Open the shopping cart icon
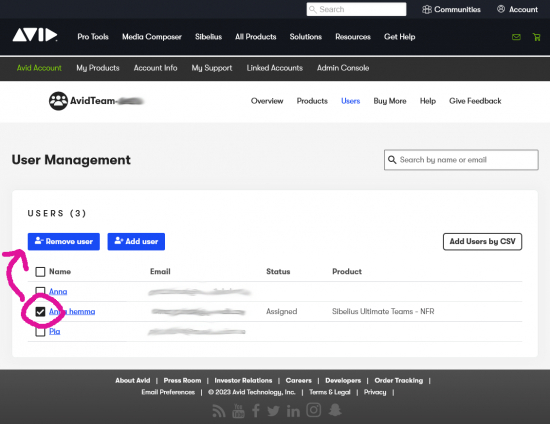The width and height of the screenshot is (550, 424). pyautogui.click(x=536, y=37)
